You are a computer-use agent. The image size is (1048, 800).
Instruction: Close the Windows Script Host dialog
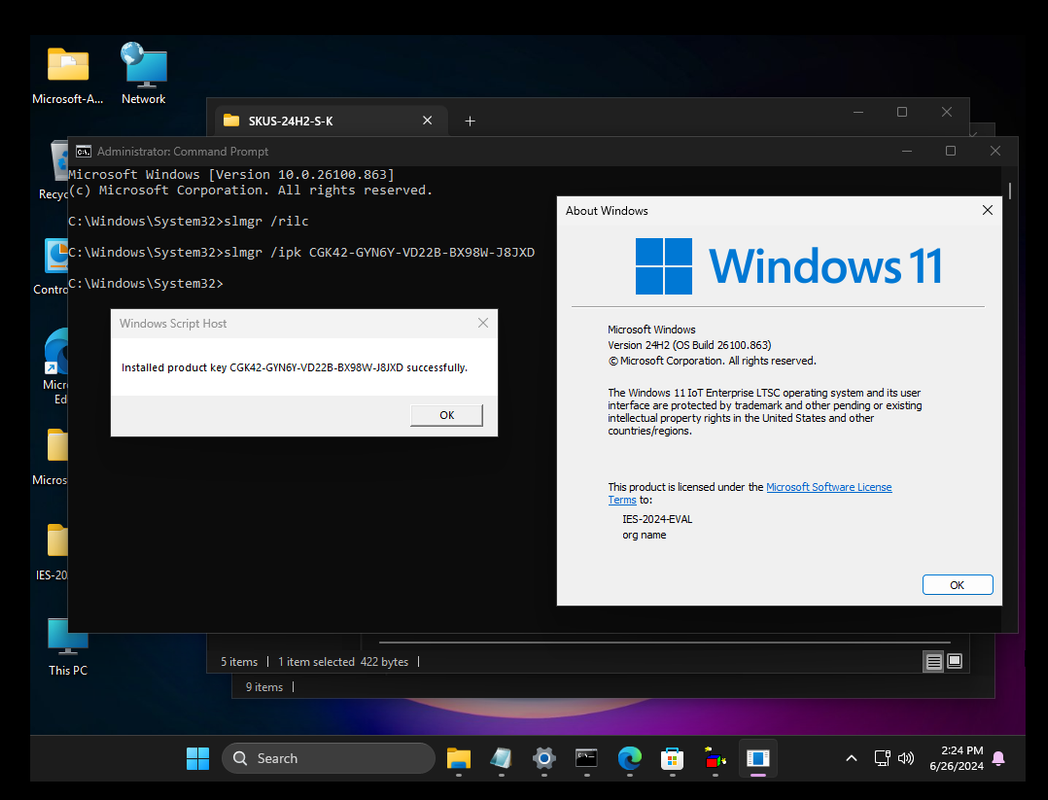click(x=483, y=323)
